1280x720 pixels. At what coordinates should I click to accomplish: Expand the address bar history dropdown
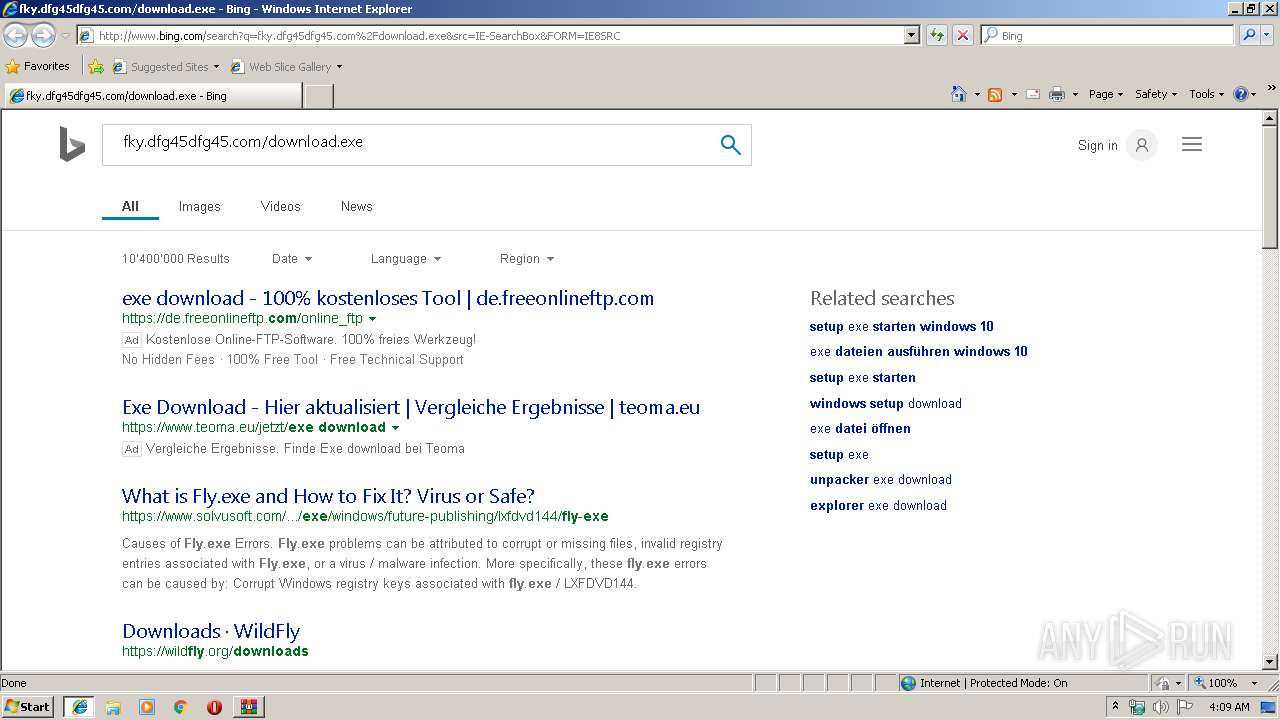tap(911, 35)
